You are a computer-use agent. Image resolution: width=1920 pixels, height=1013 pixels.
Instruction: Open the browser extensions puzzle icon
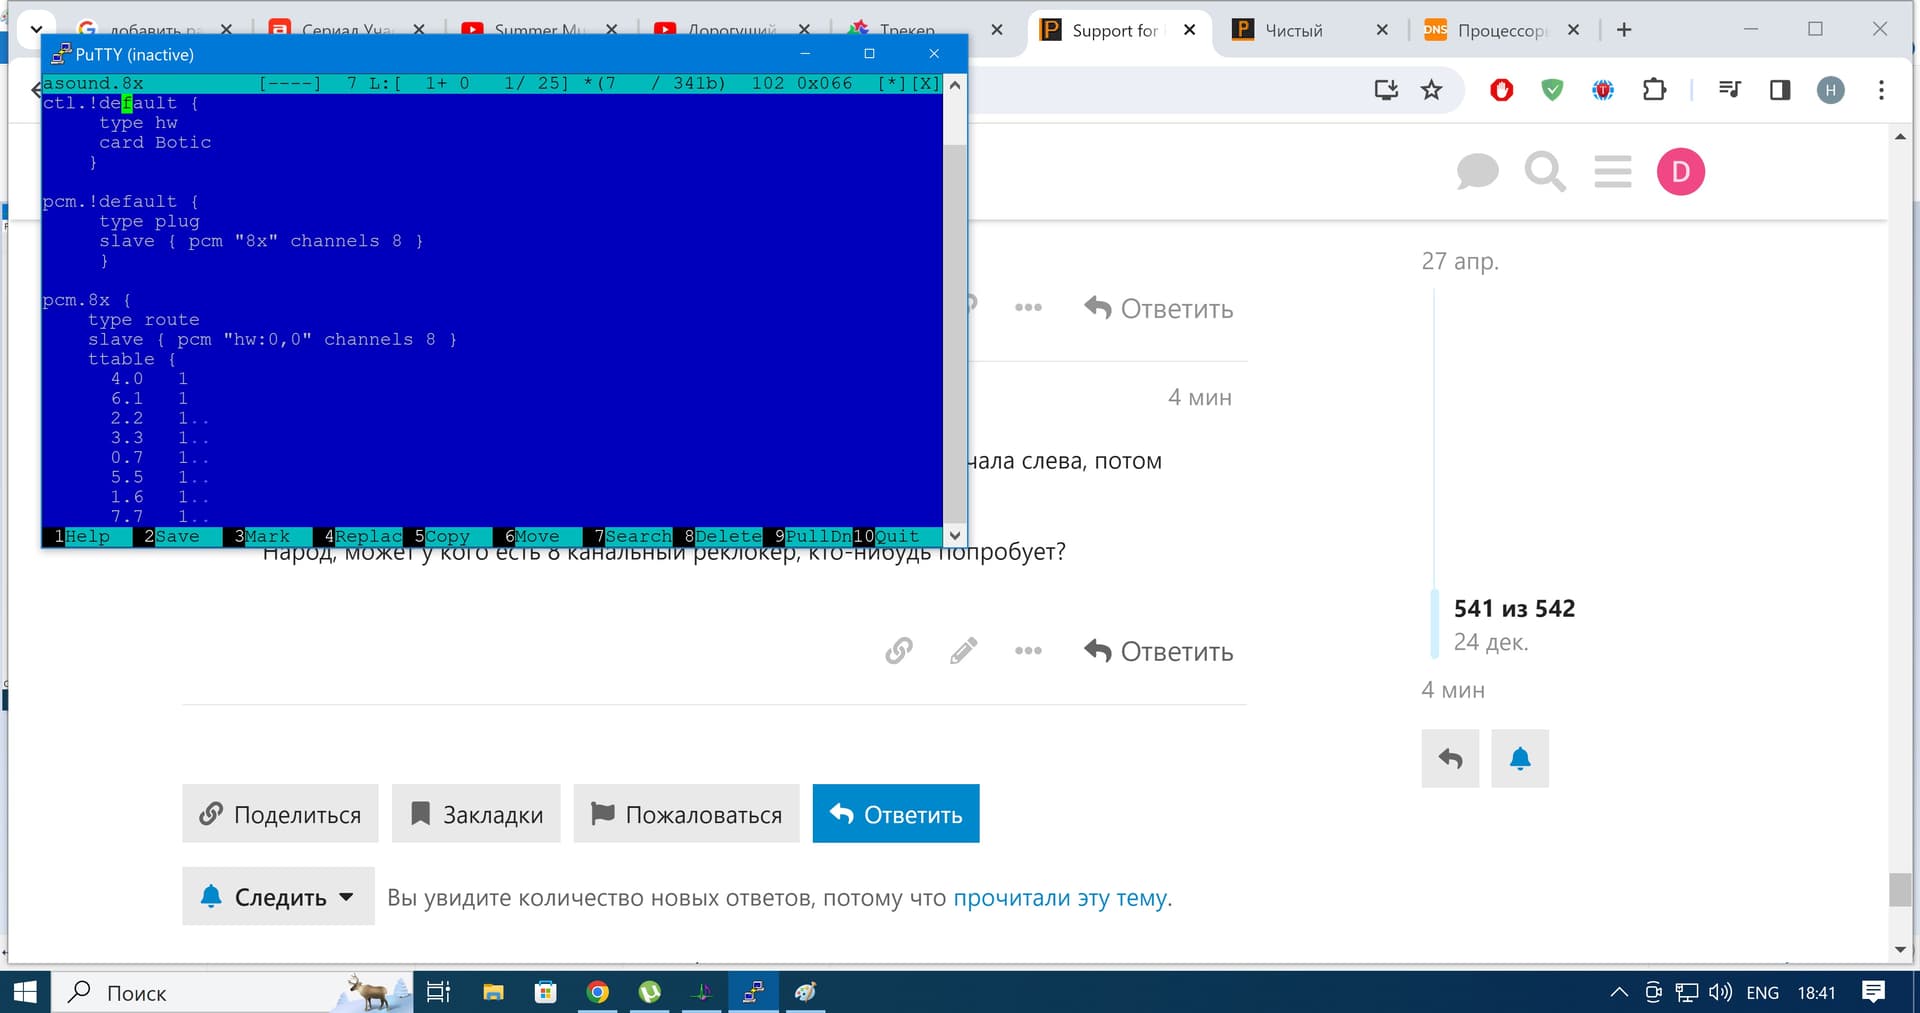coord(1654,90)
